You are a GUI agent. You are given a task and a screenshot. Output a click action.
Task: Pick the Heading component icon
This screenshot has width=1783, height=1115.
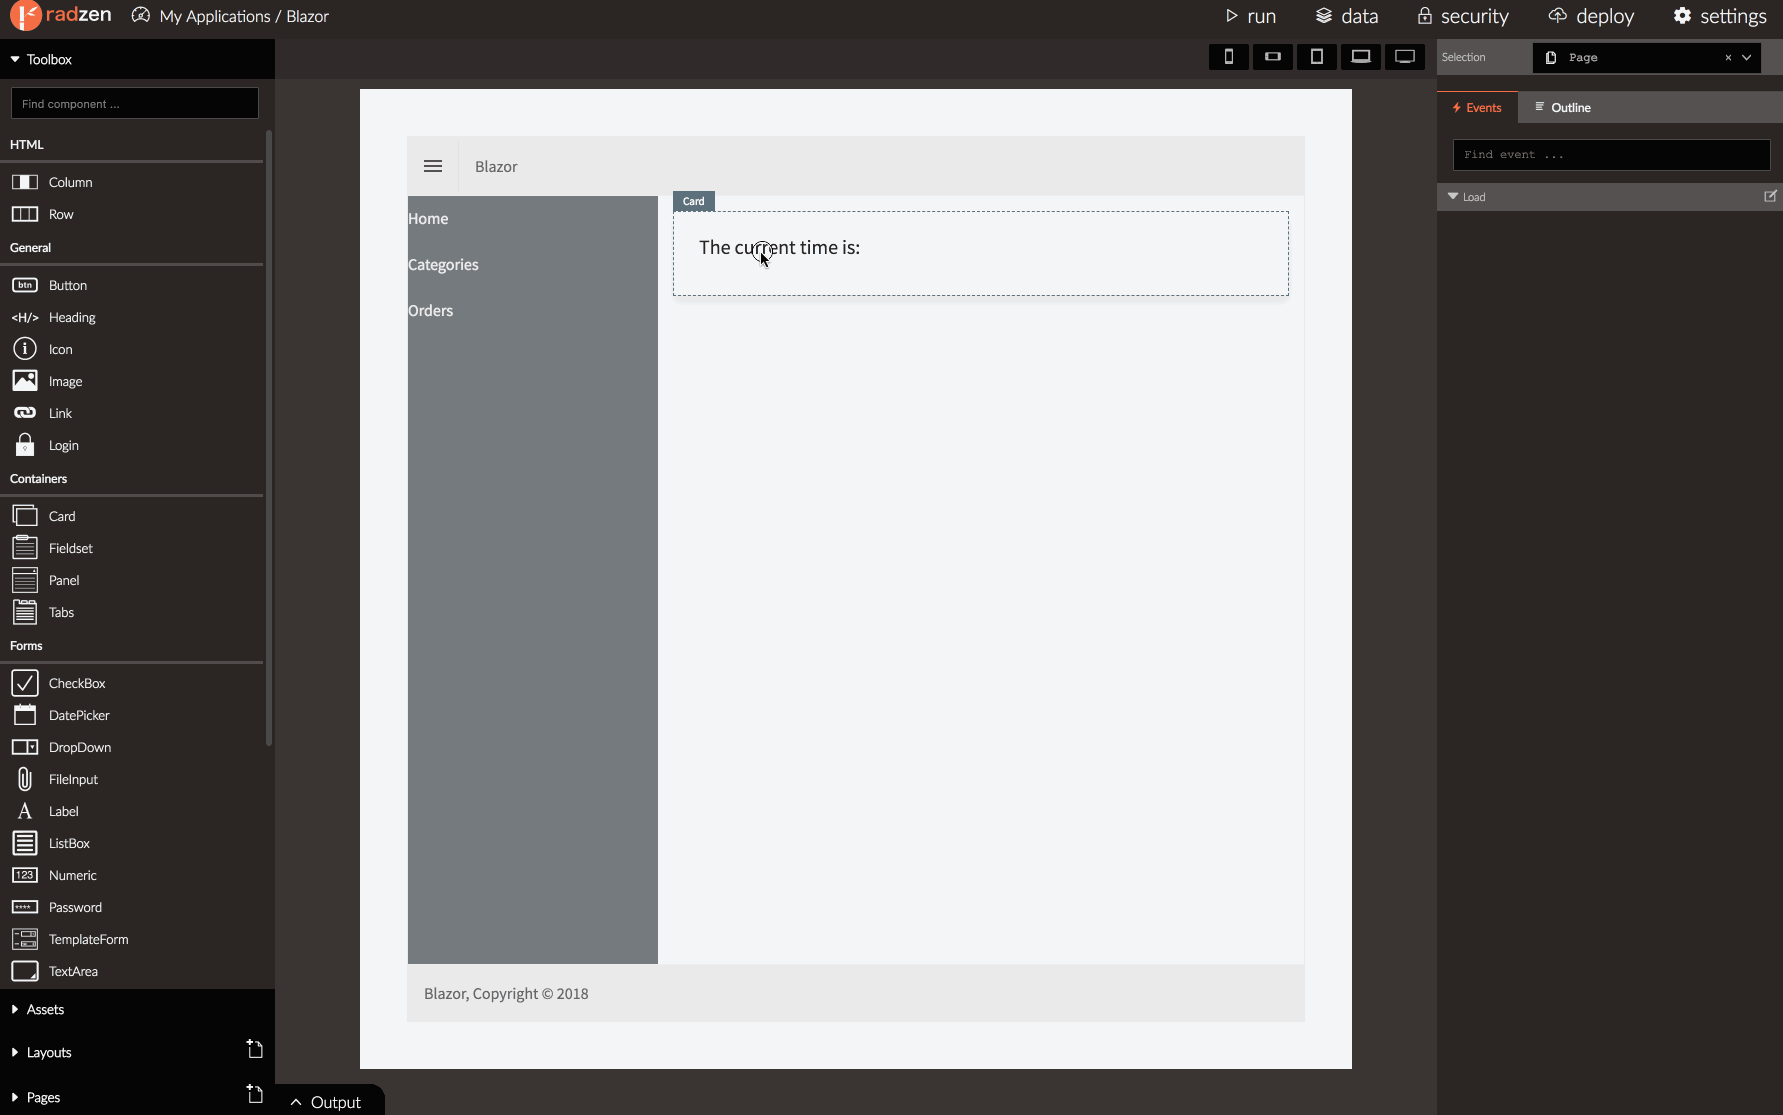(x=25, y=317)
